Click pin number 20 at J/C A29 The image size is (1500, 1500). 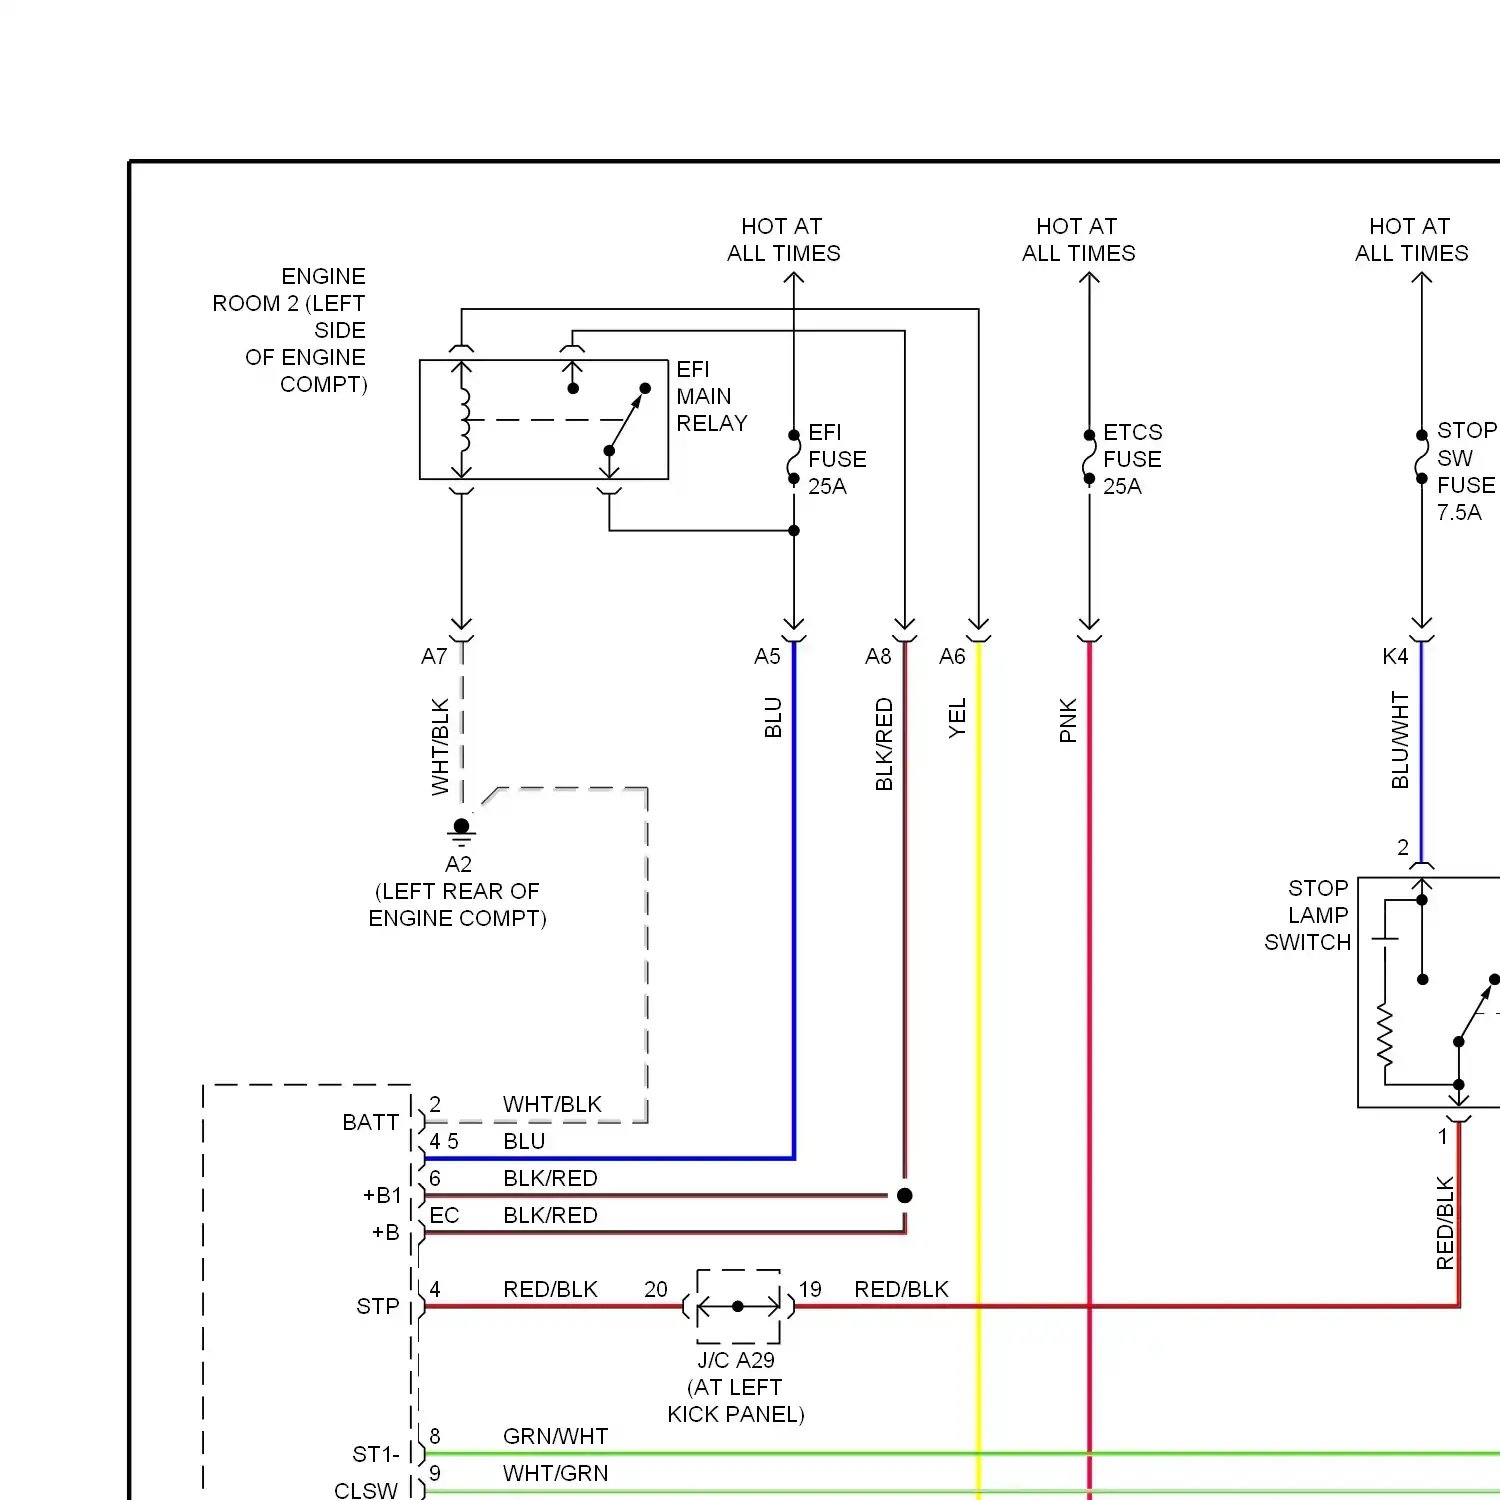[x=656, y=1289]
